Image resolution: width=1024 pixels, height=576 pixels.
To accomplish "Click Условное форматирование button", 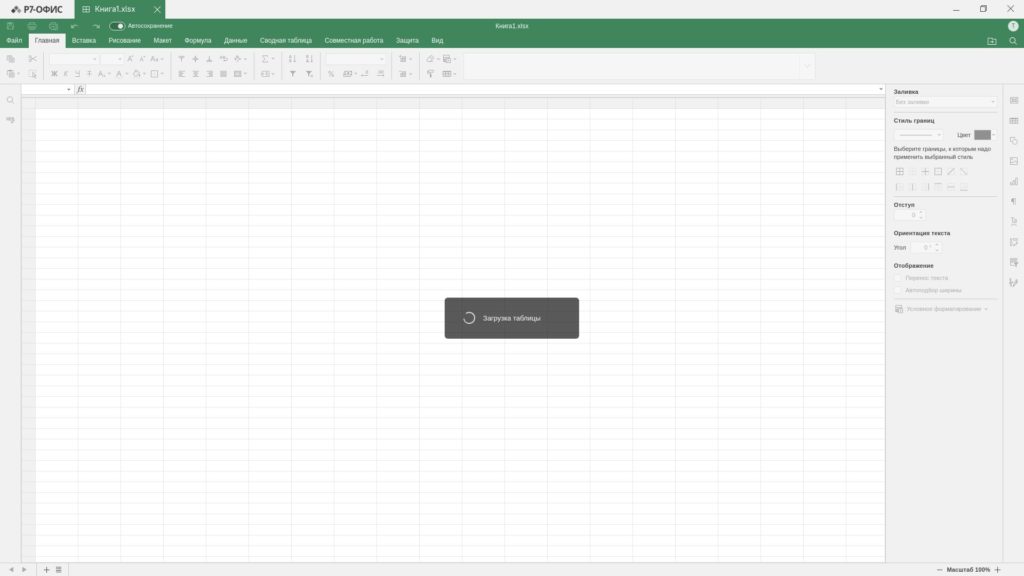I will pos(942,309).
